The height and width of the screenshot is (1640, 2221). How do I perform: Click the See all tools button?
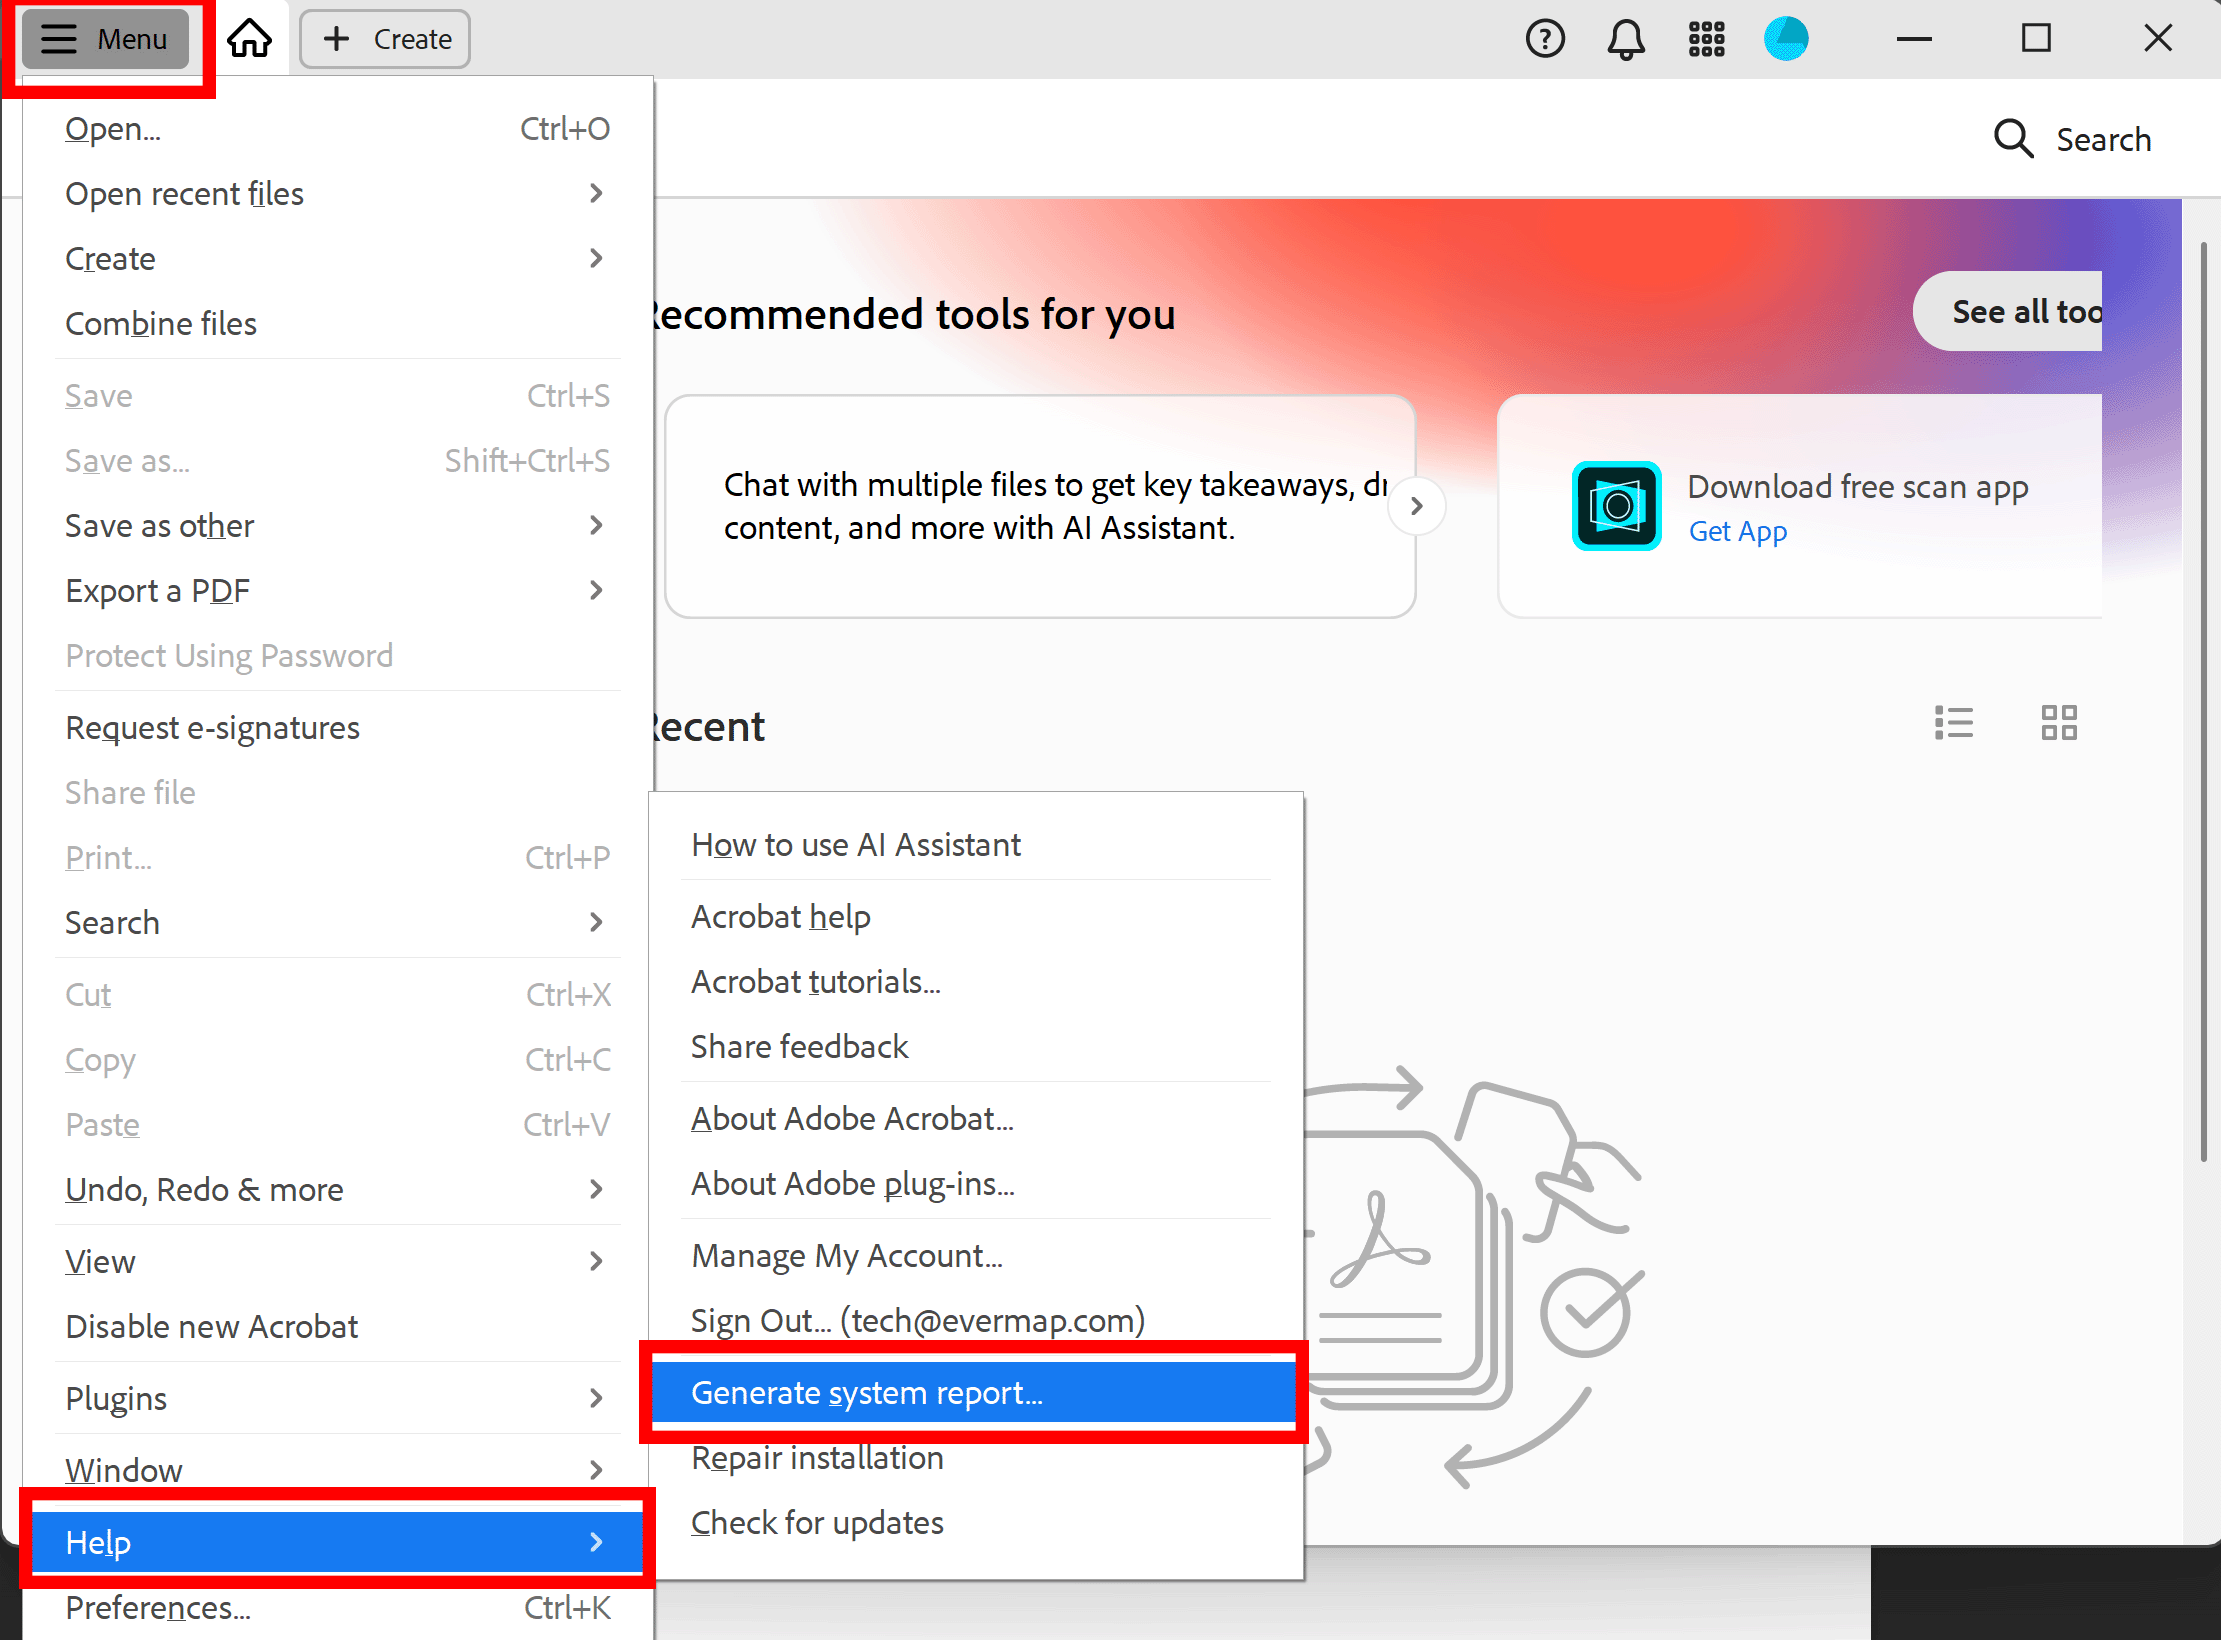pos(2008,312)
